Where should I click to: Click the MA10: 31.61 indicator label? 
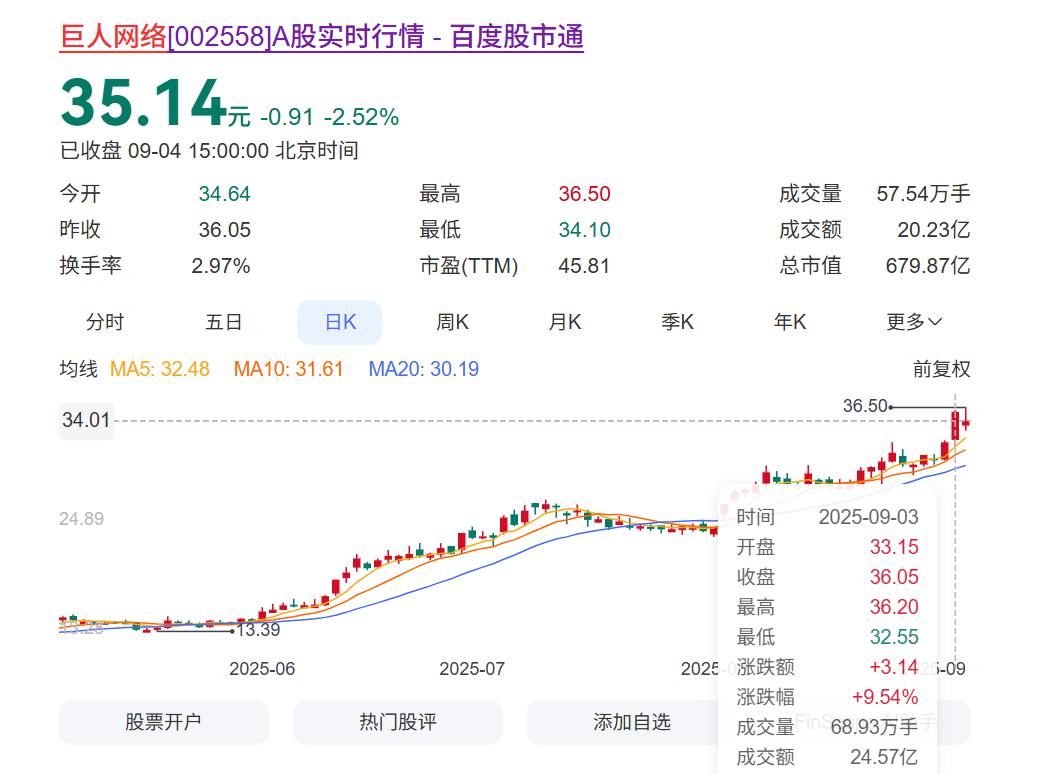pos(288,369)
